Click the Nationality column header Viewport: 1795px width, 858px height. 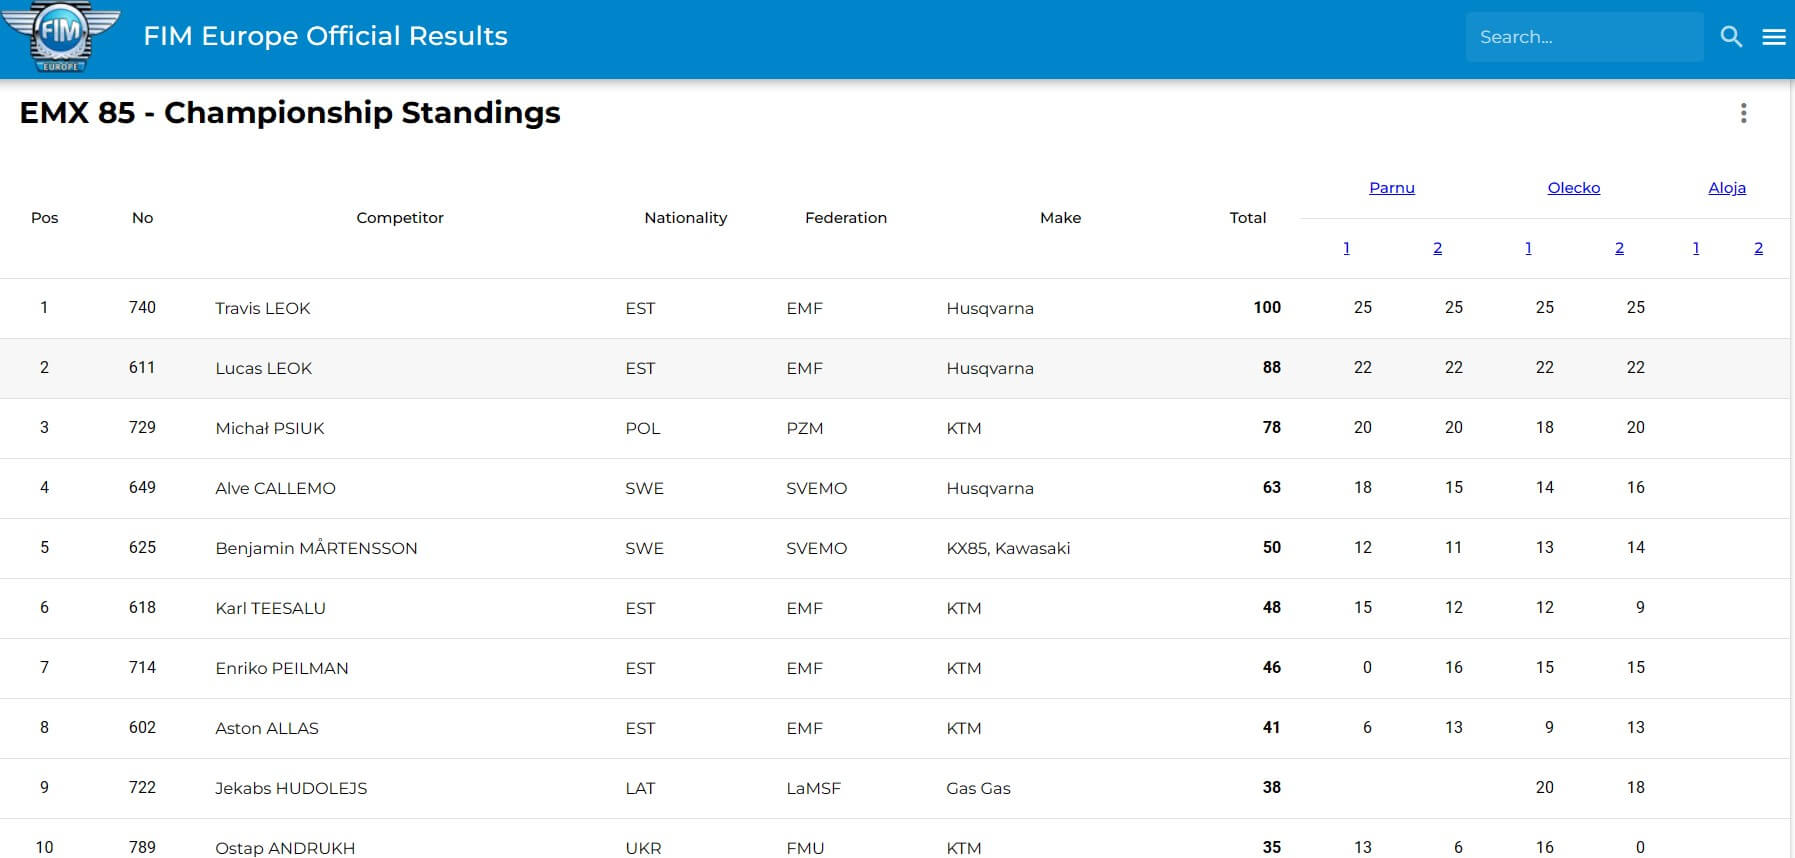tap(686, 218)
